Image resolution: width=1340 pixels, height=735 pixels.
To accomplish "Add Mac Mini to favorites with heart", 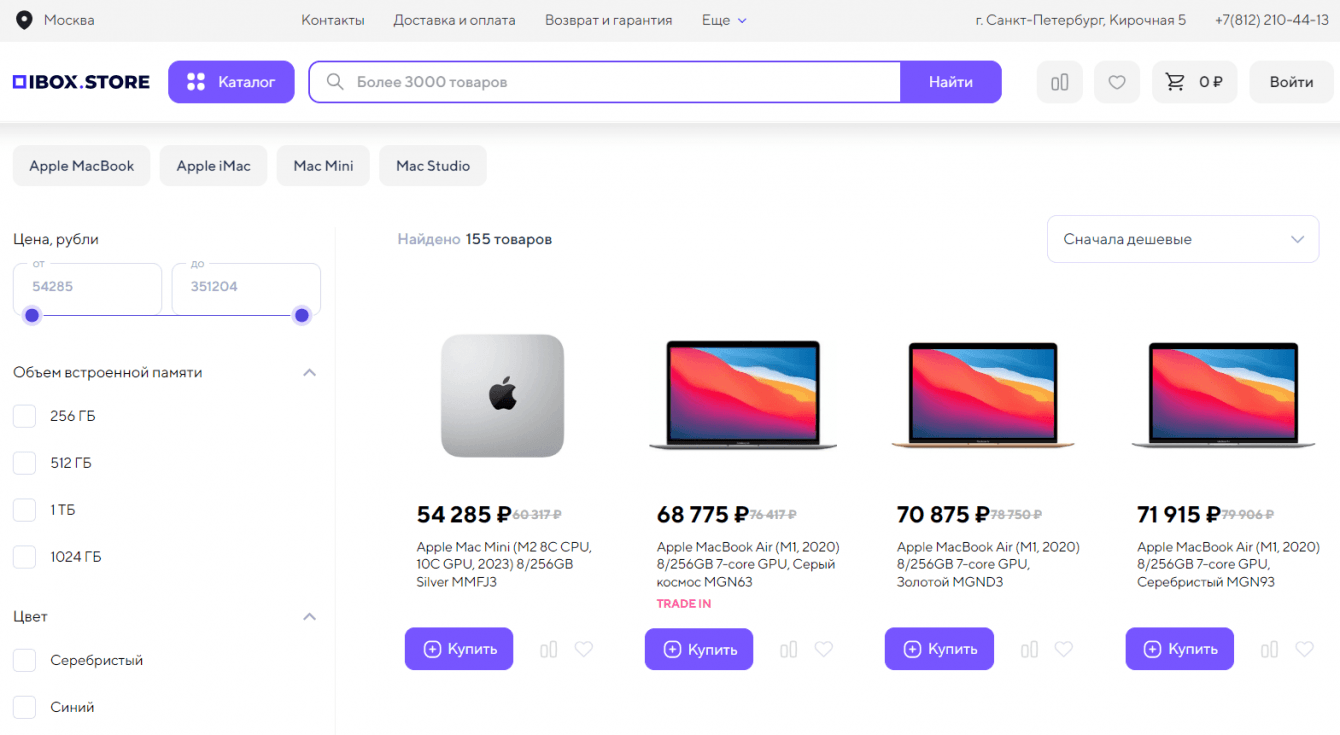I will point(584,649).
